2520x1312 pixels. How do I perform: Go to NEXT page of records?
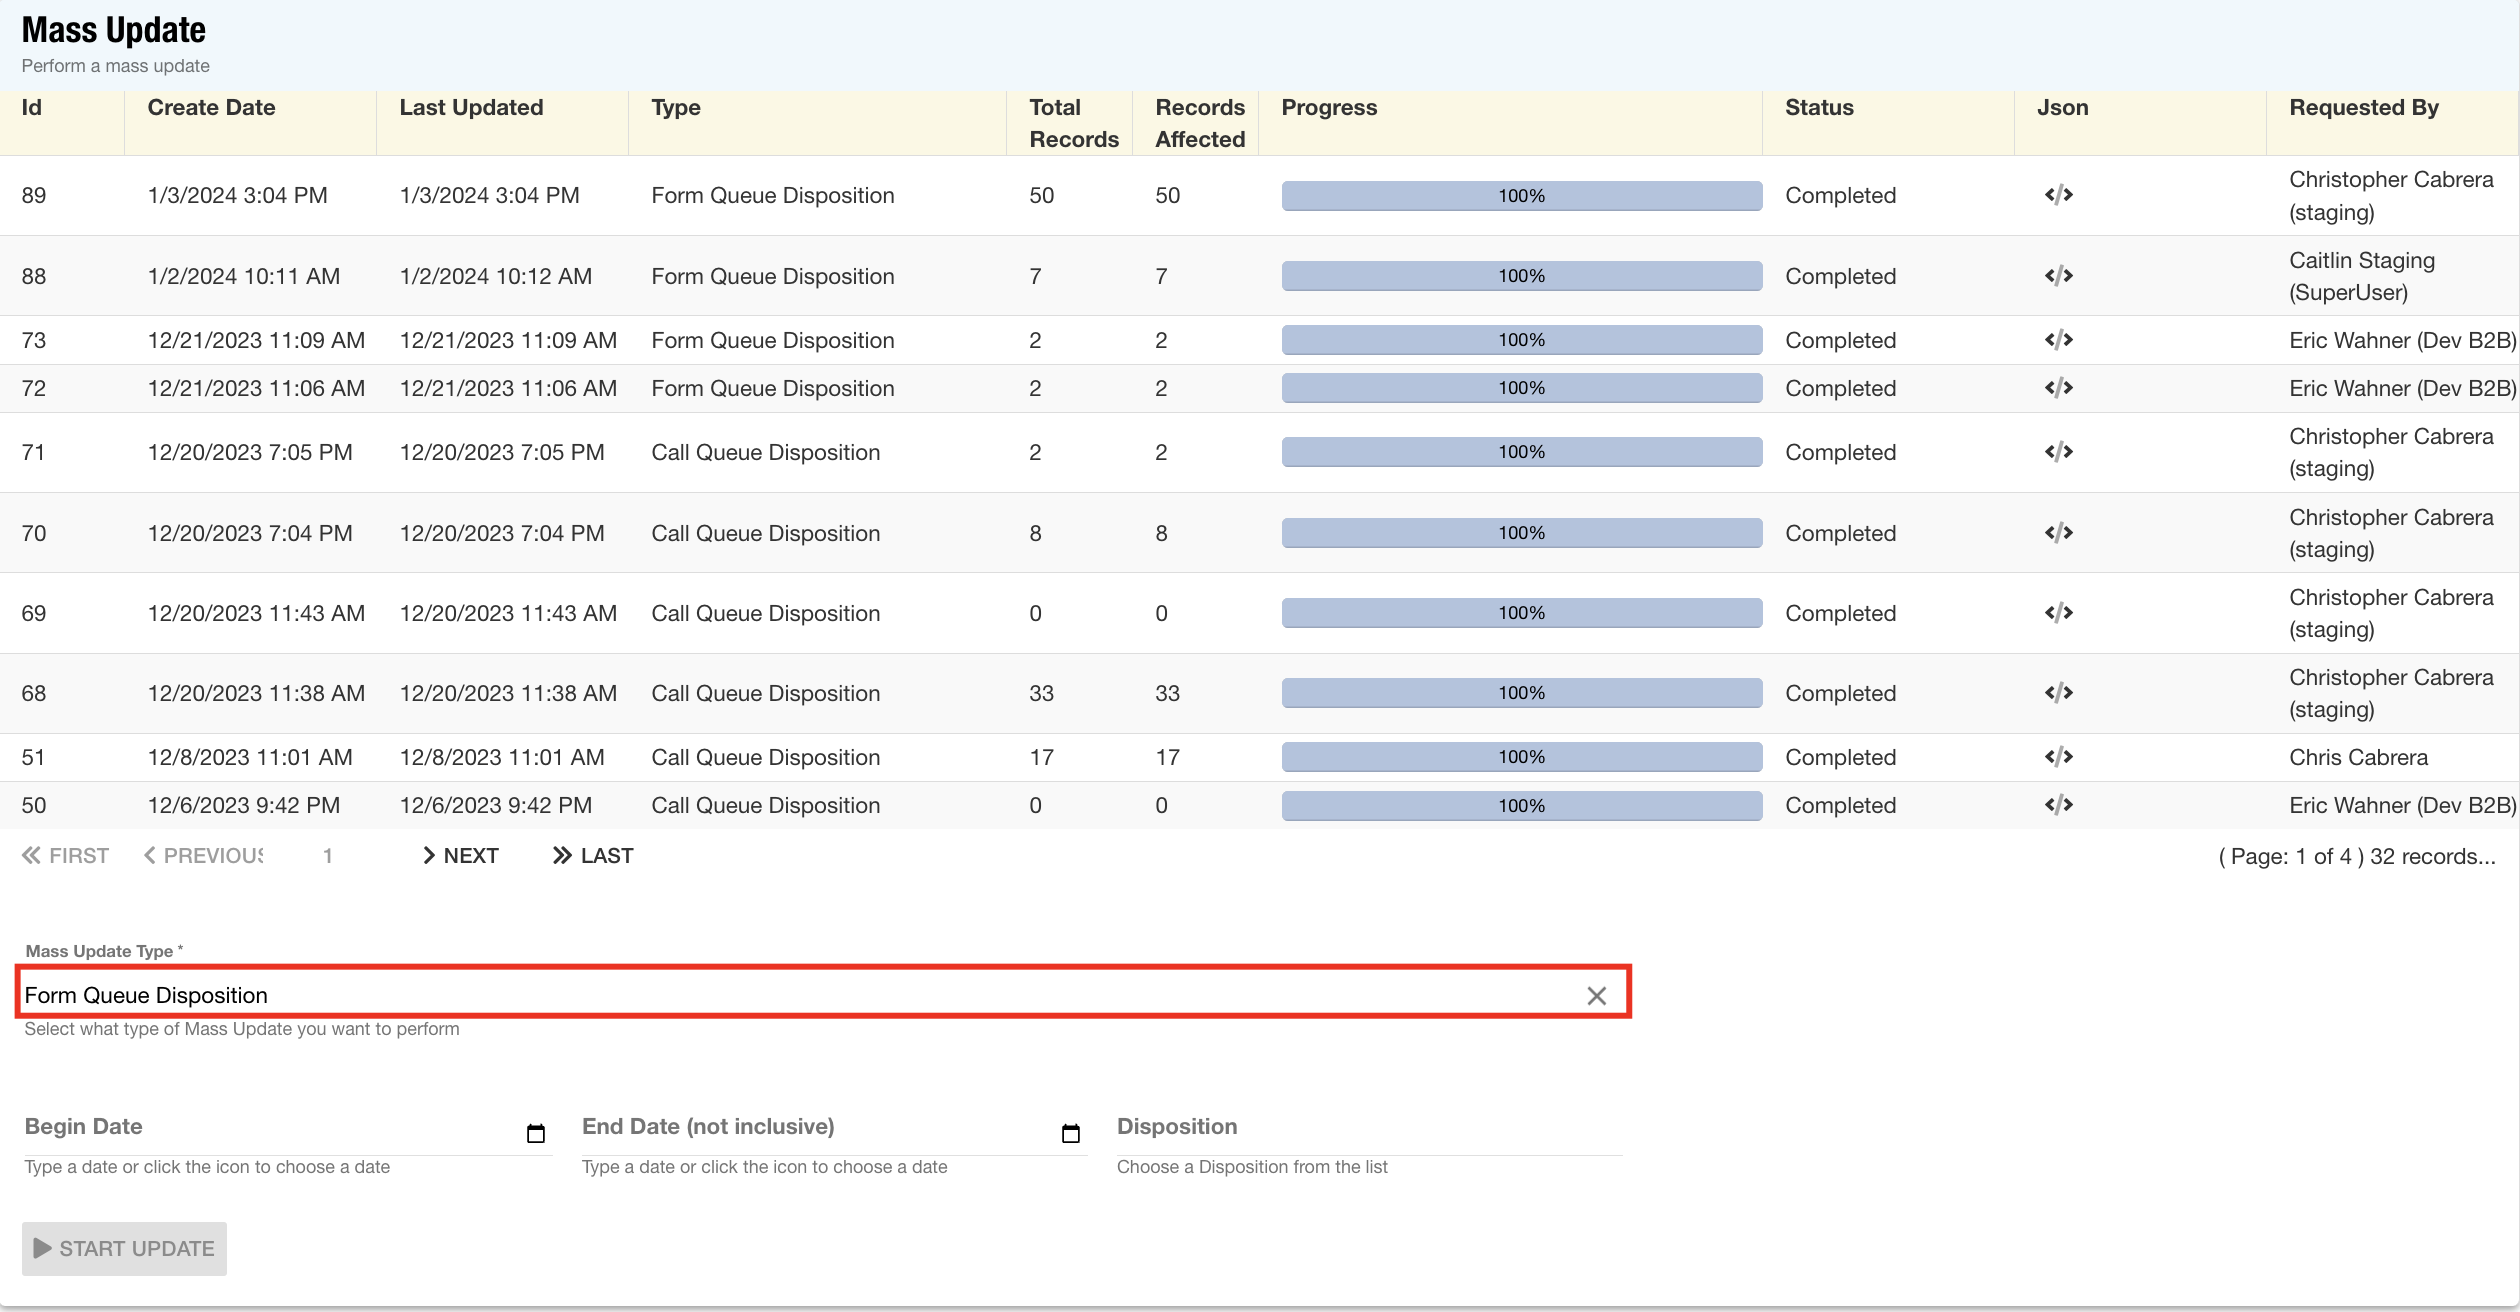[461, 856]
